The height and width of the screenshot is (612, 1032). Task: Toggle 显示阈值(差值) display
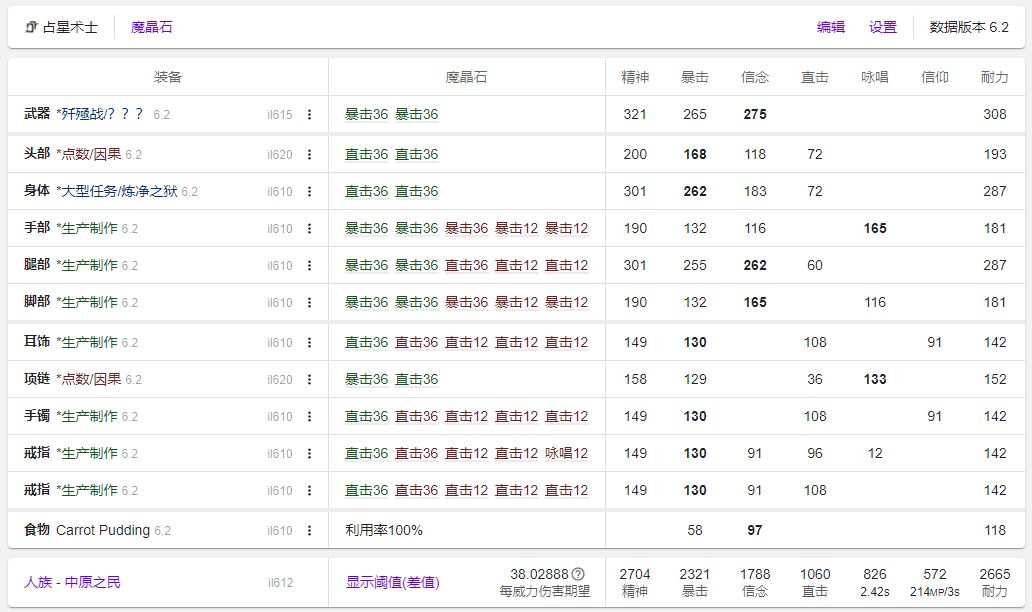point(392,582)
